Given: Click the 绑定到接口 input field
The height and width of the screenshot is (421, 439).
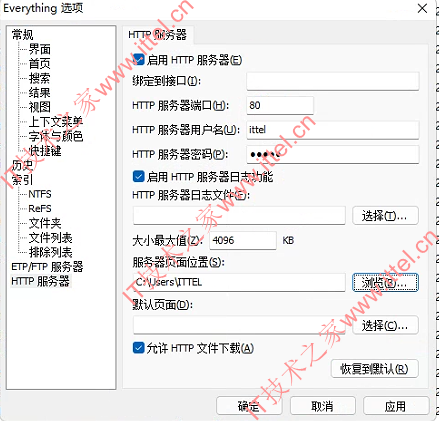Looking at the screenshot, I should [333, 81].
